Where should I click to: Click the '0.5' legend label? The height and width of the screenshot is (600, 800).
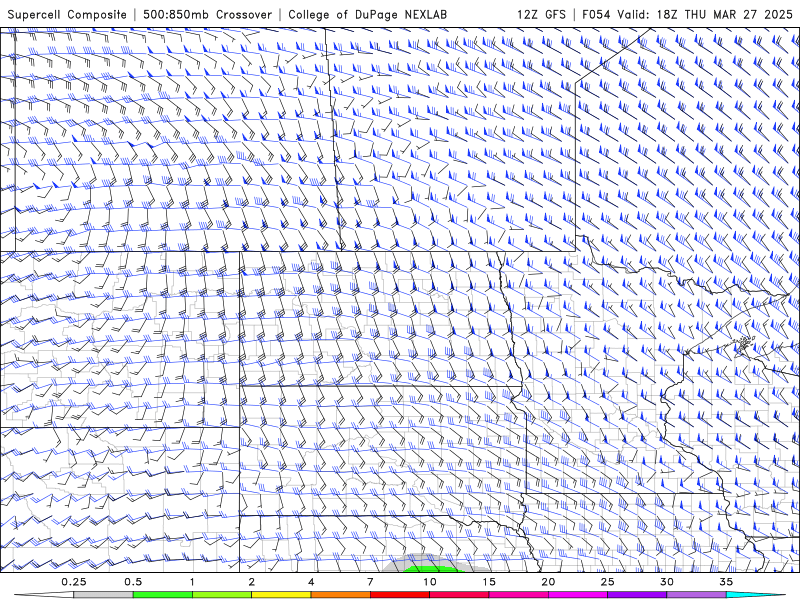pos(133,582)
